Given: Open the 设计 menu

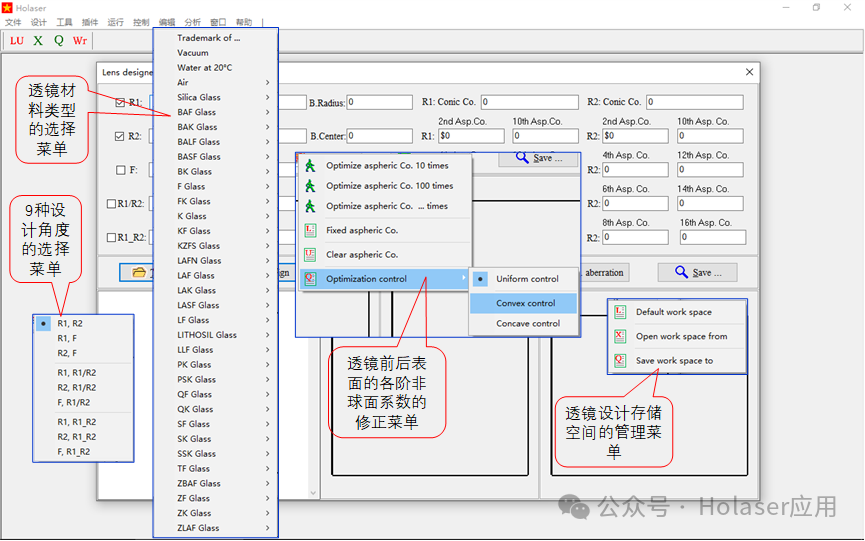Looking at the screenshot, I should 39,22.
